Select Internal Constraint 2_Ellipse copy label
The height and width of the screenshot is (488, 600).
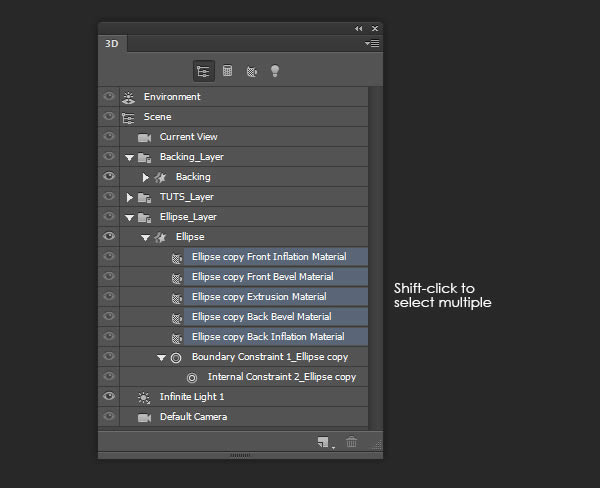click(282, 377)
